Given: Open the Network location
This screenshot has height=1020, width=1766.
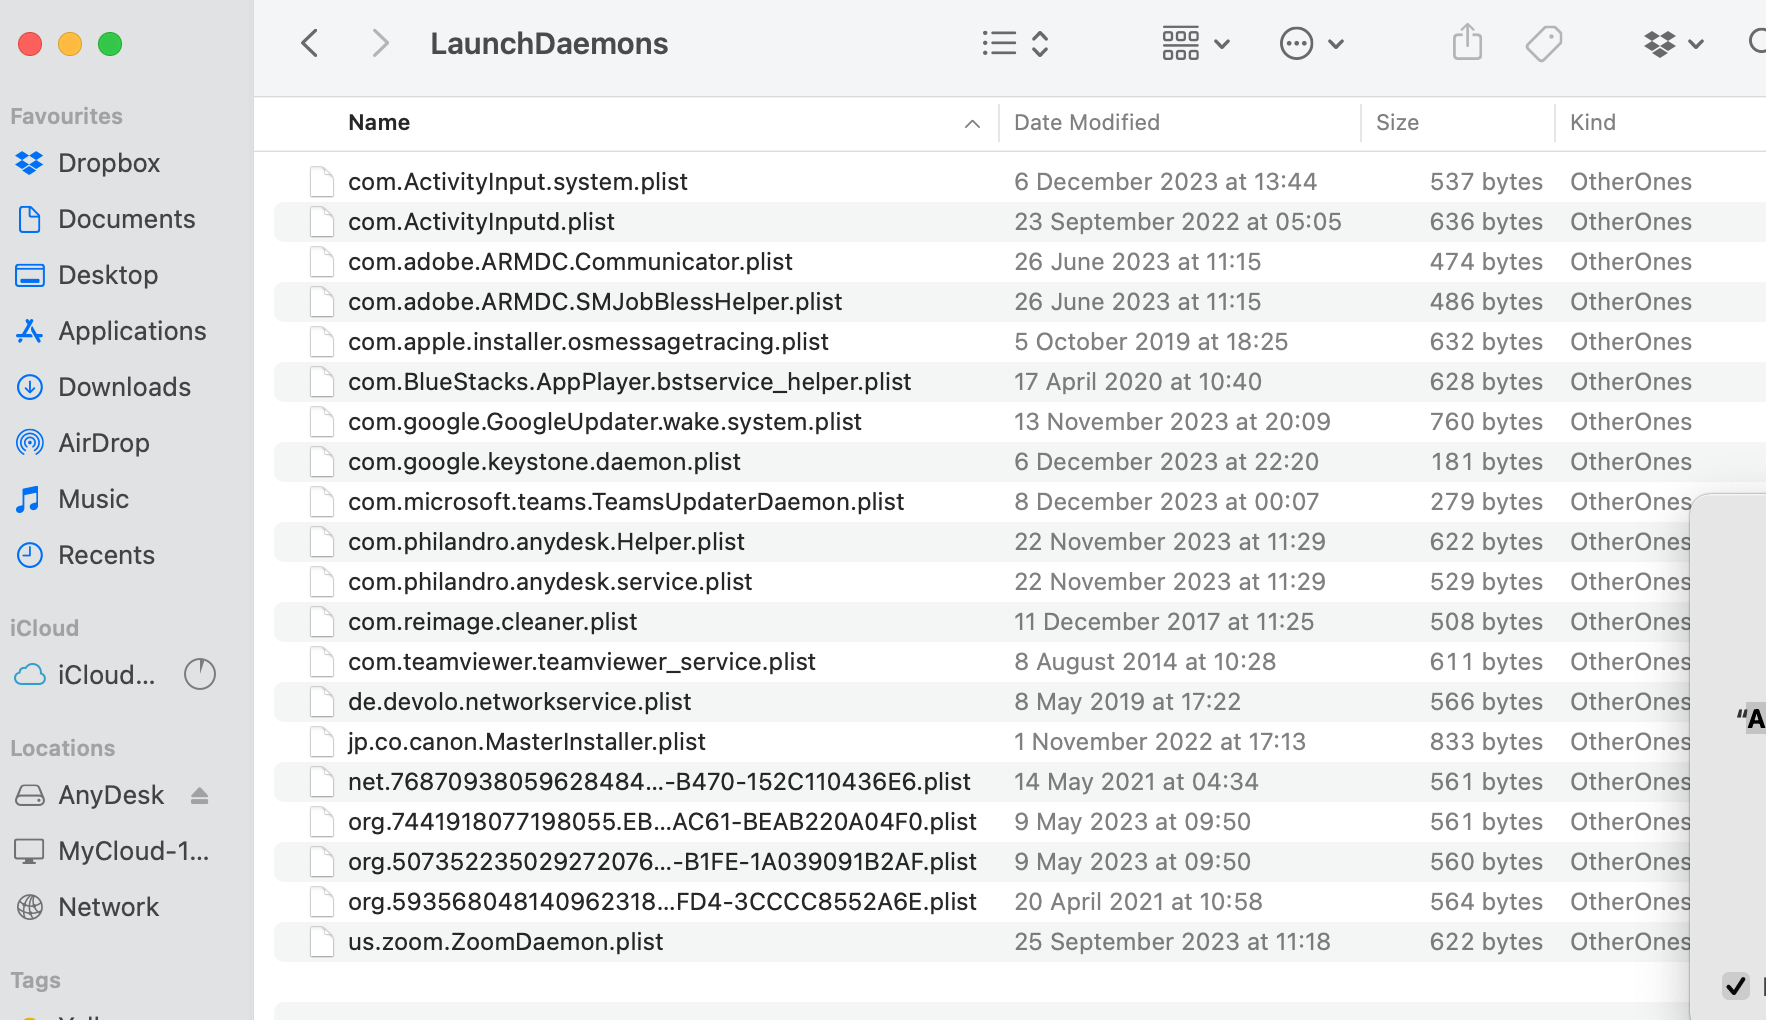Looking at the screenshot, I should (x=108, y=906).
